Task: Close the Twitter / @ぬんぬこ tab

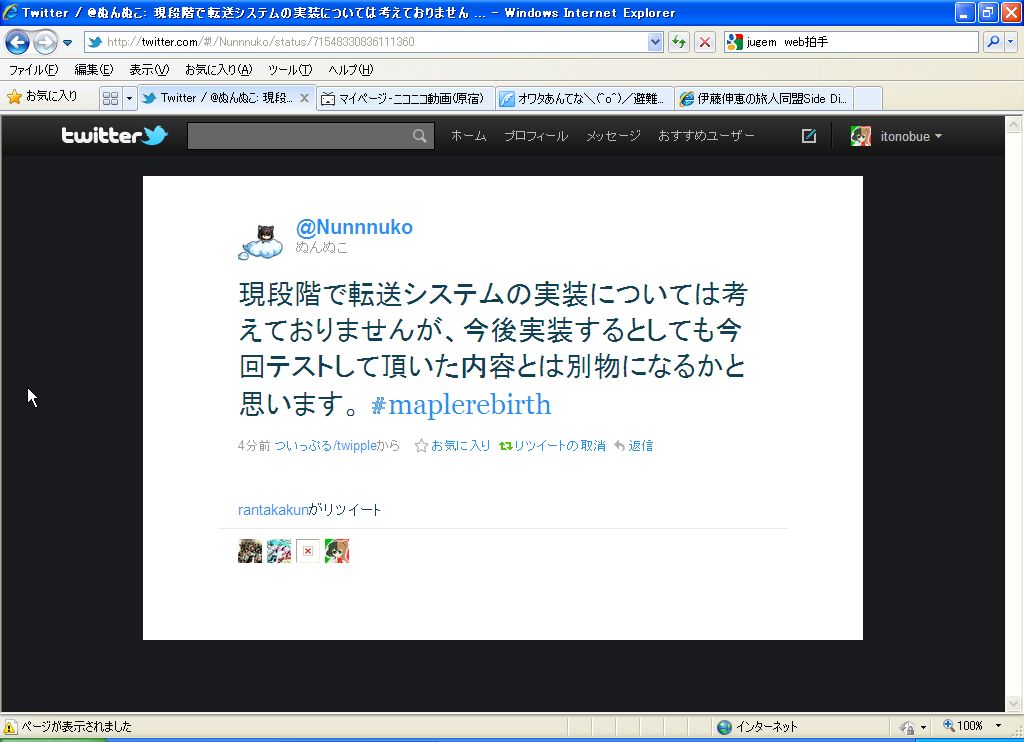Action: pos(304,98)
